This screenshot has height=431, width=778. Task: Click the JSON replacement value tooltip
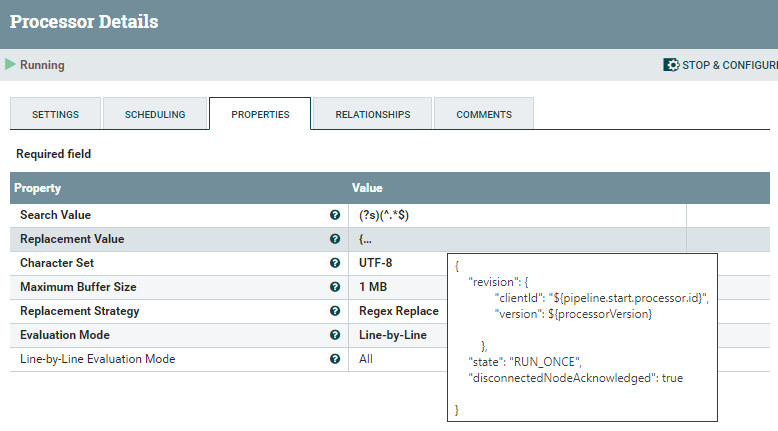[584, 336]
